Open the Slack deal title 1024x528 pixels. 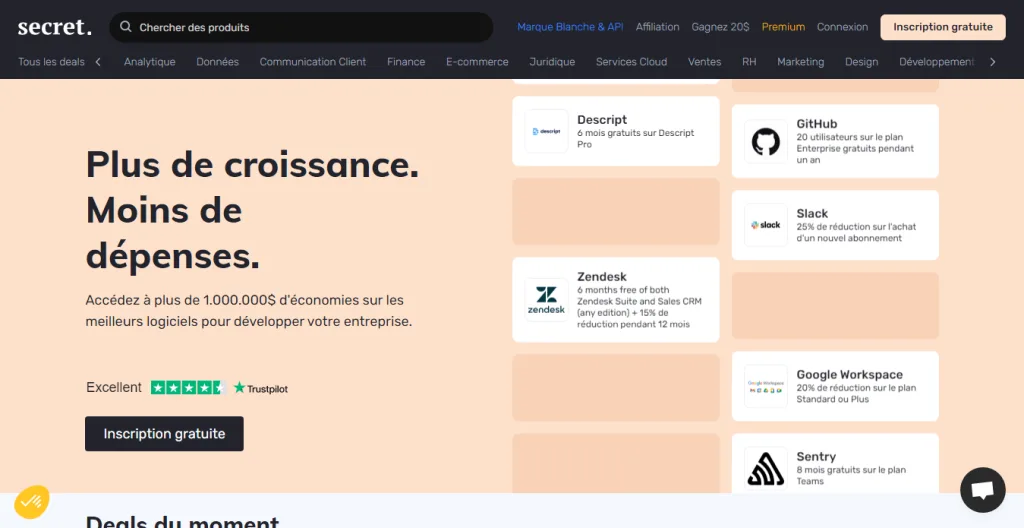[812, 214]
